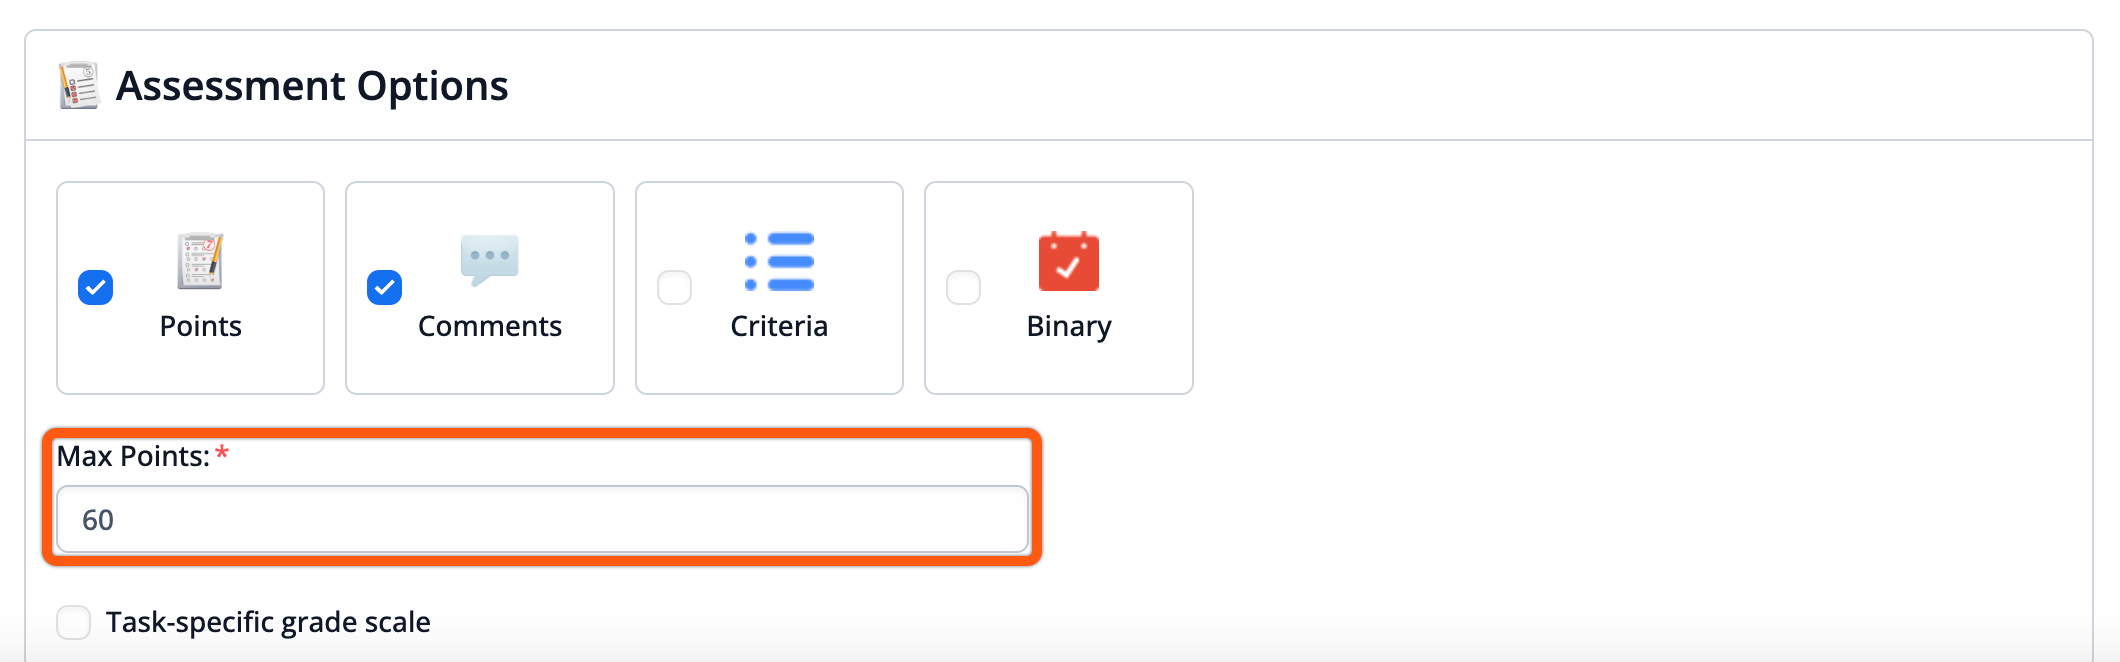
Task: Click the value 60 in Max Points
Action: tap(98, 520)
